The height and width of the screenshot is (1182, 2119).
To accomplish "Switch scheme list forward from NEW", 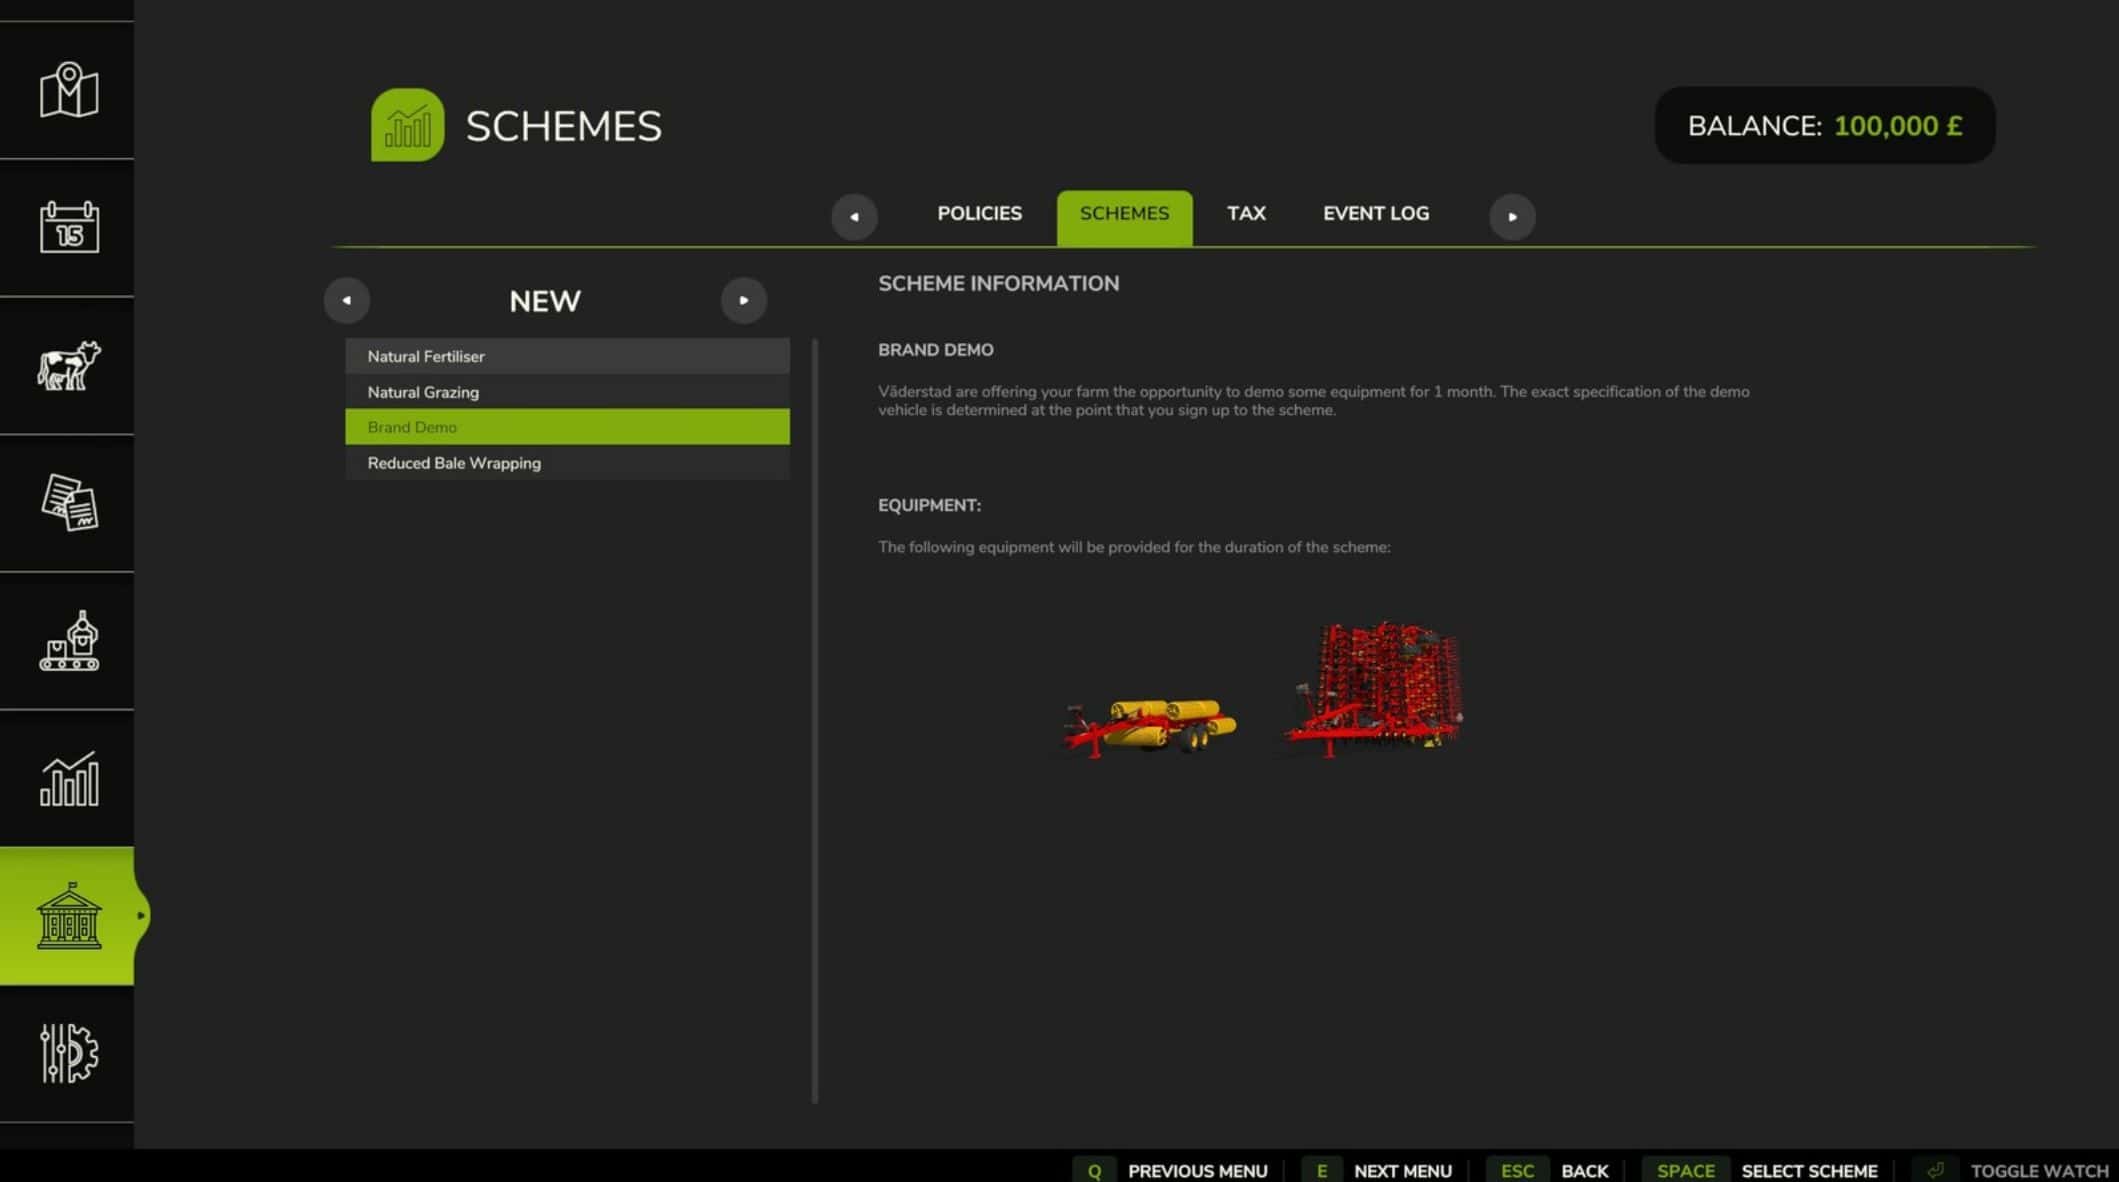I will point(743,300).
